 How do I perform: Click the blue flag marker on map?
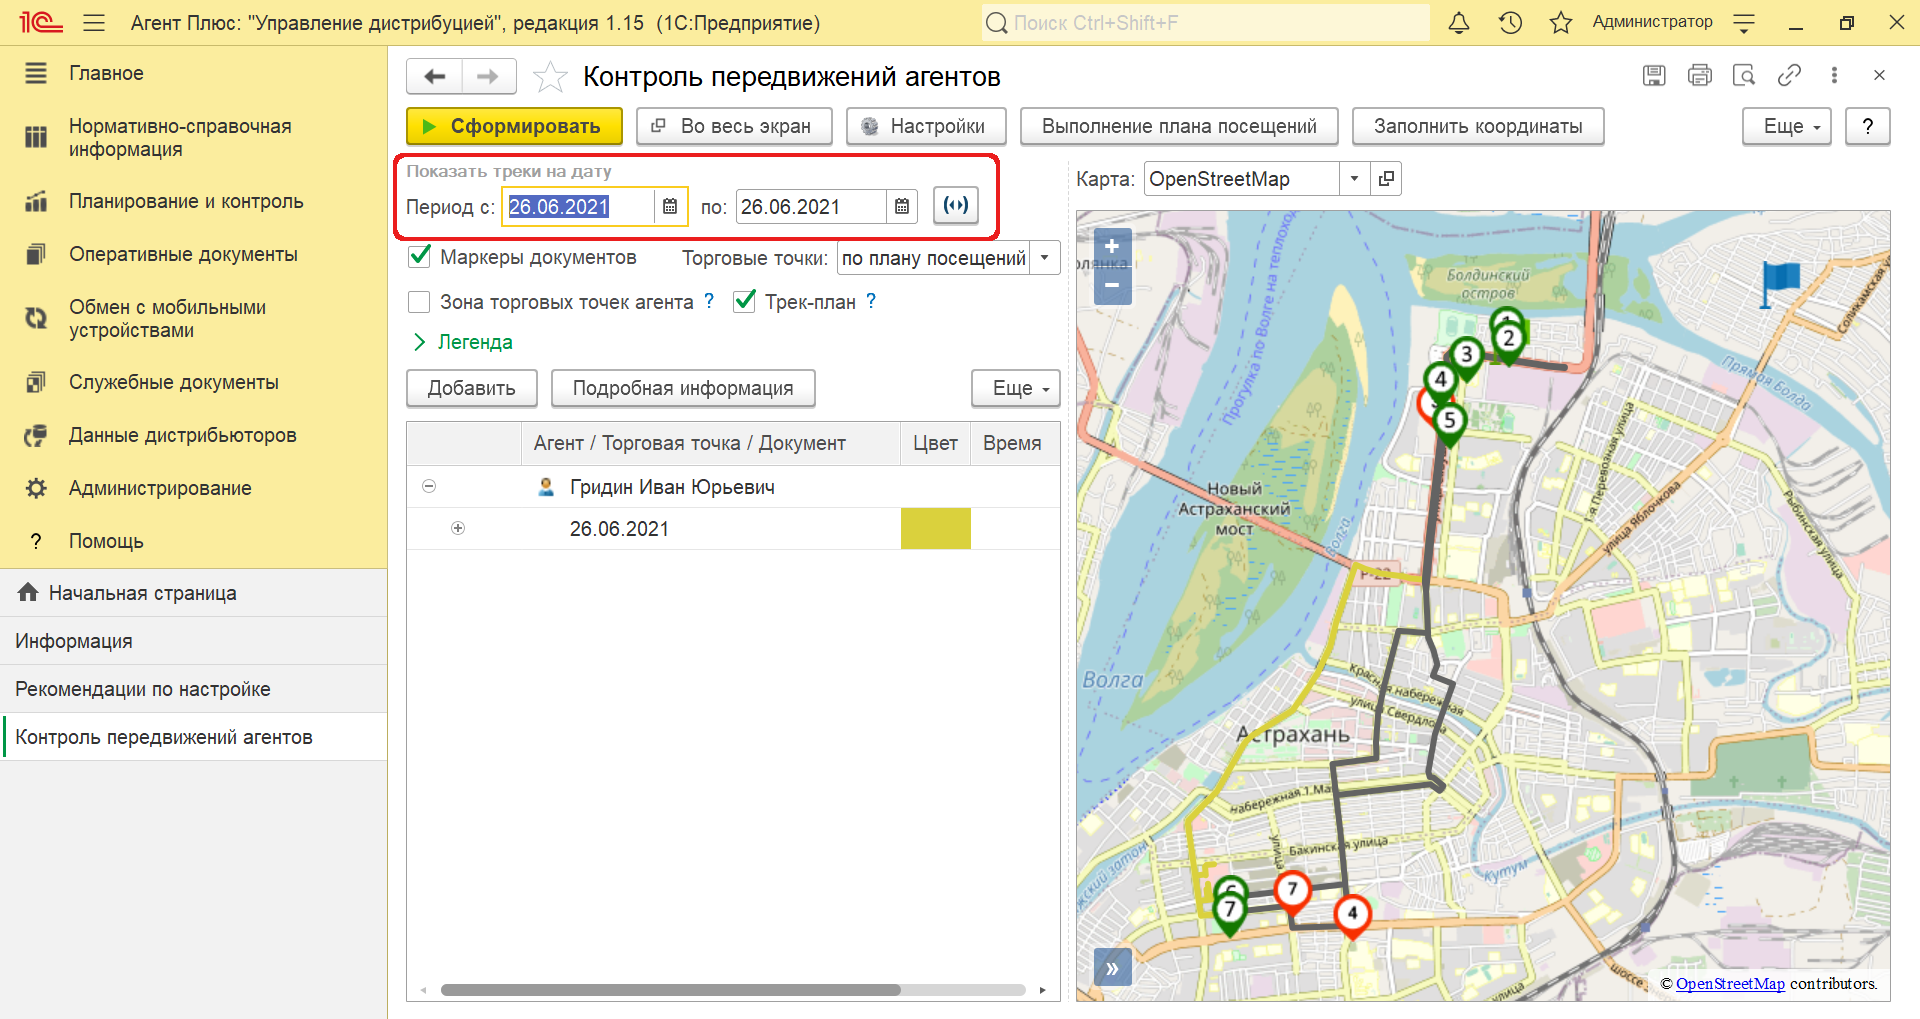point(1780,283)
